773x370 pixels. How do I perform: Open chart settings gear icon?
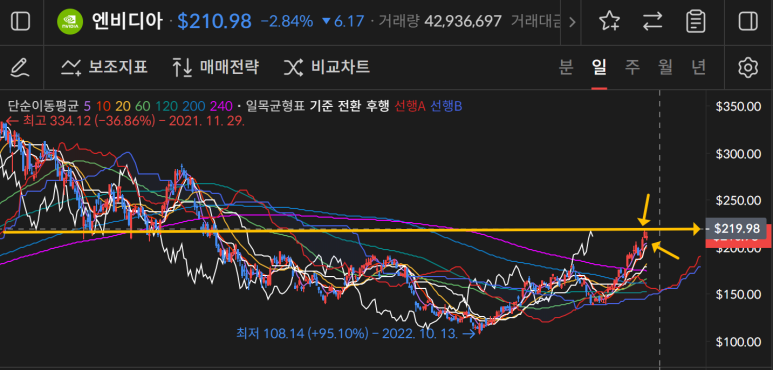[x=748, y=67]
